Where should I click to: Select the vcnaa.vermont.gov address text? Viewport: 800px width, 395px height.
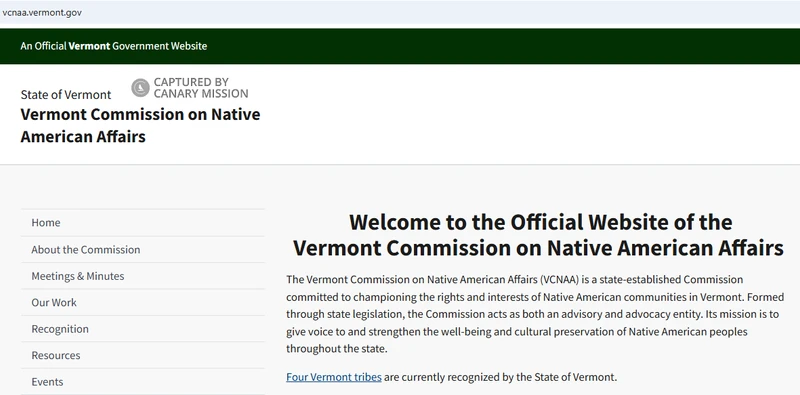click(42, 12)
